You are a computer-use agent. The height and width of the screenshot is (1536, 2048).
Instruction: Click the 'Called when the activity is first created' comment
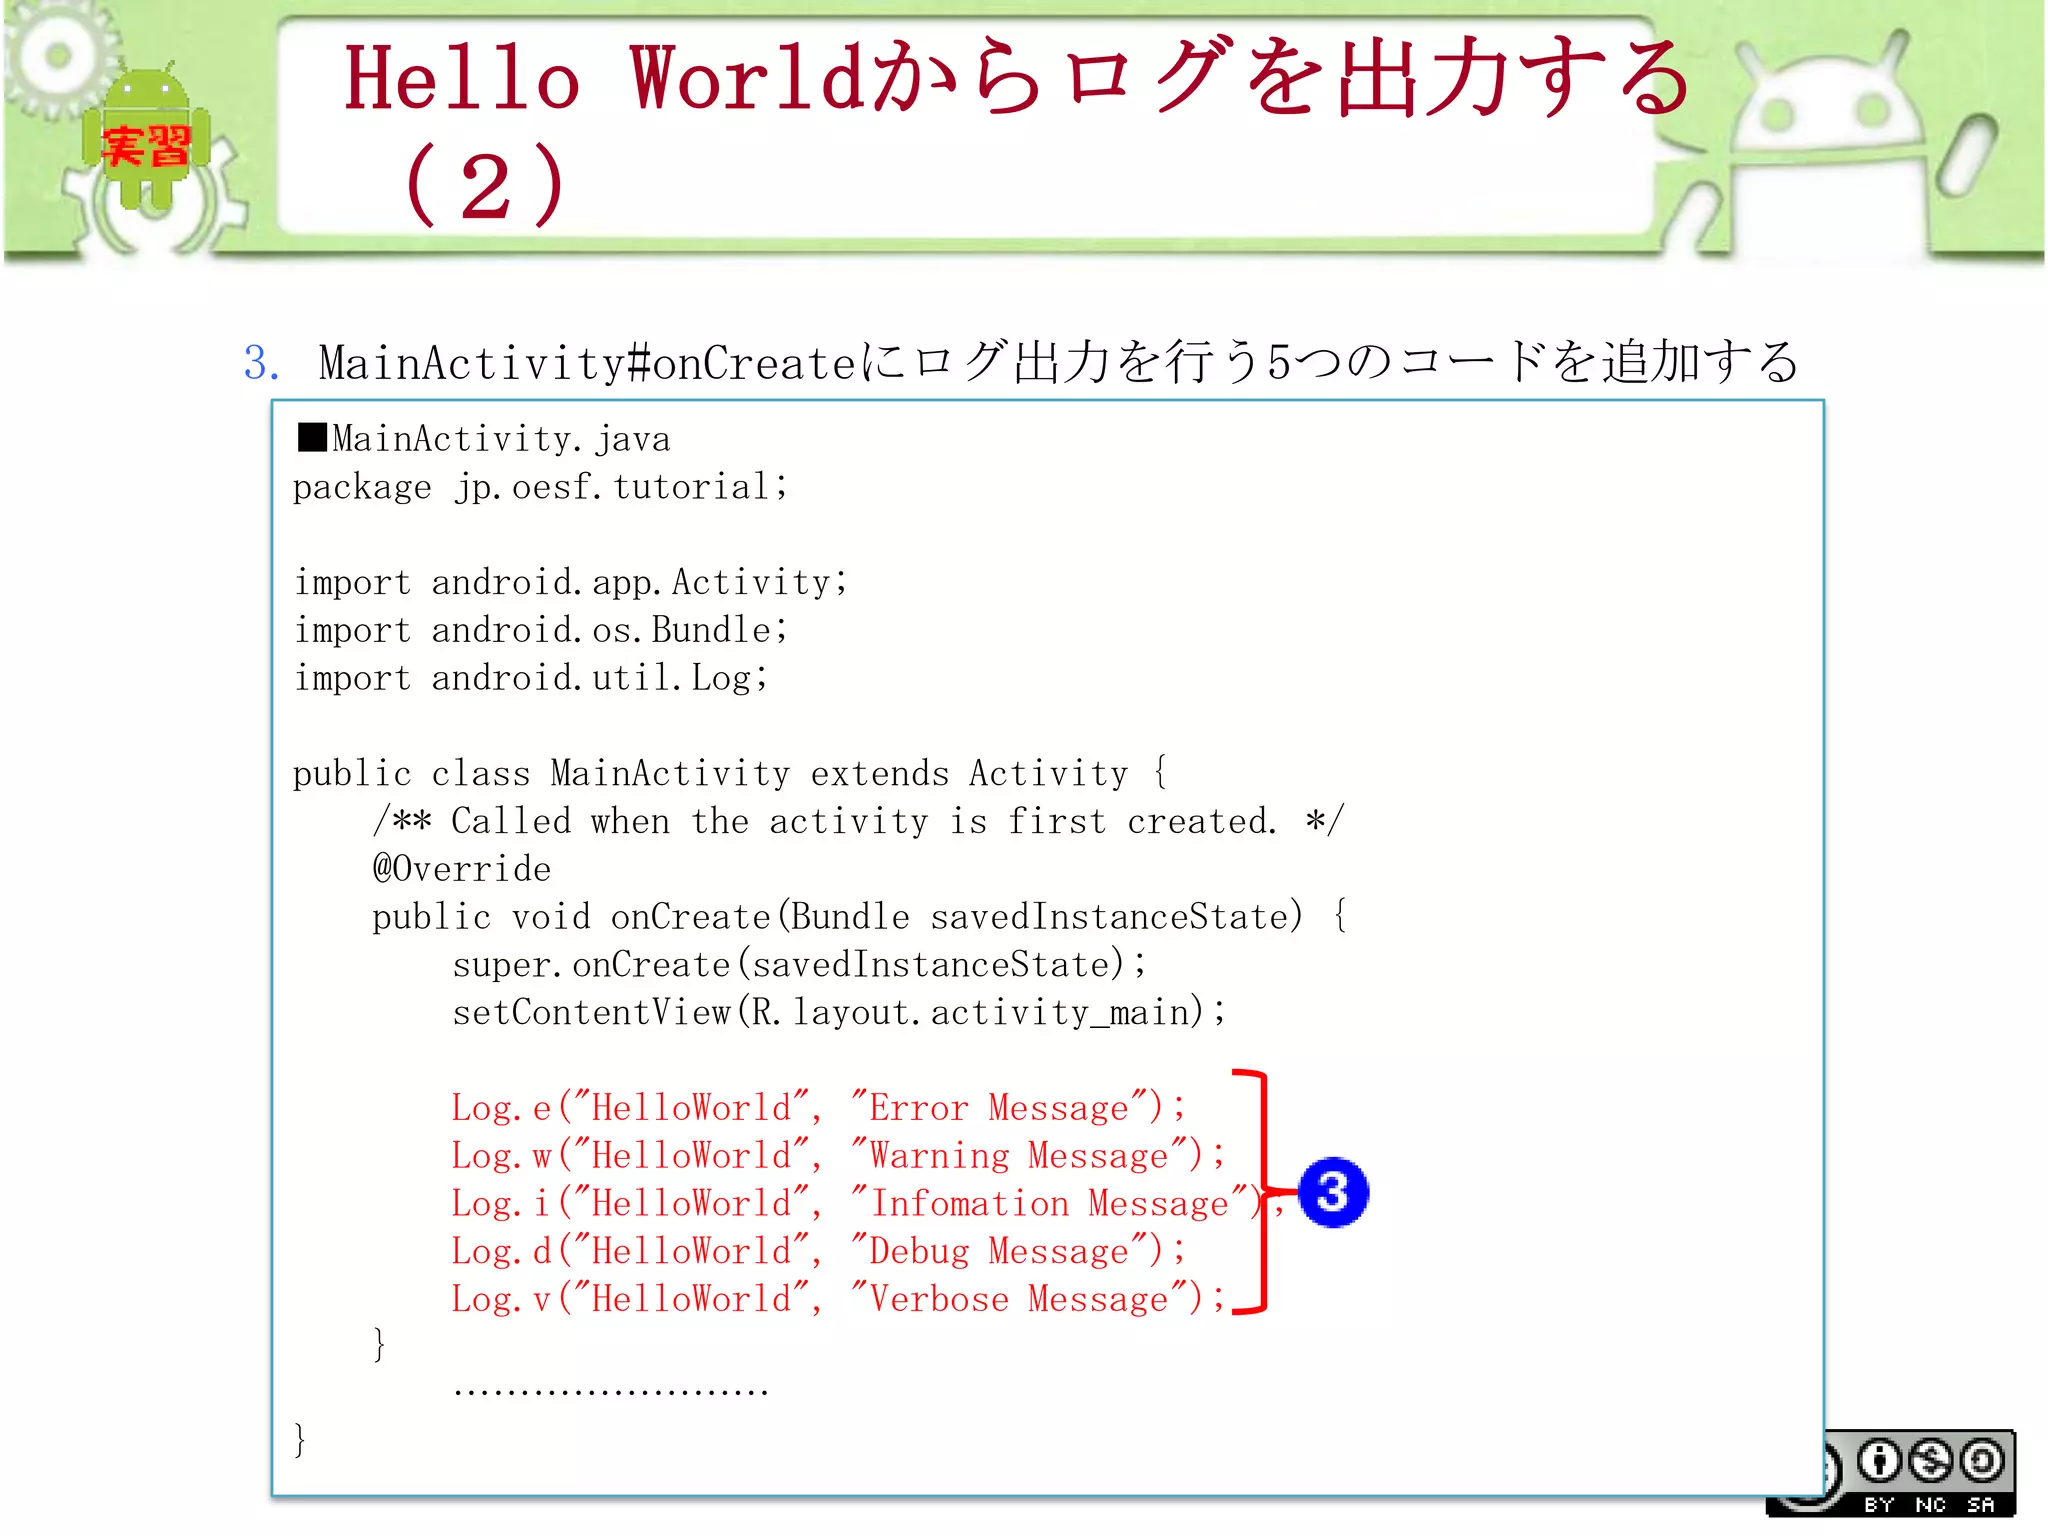[x=859, y=821]
